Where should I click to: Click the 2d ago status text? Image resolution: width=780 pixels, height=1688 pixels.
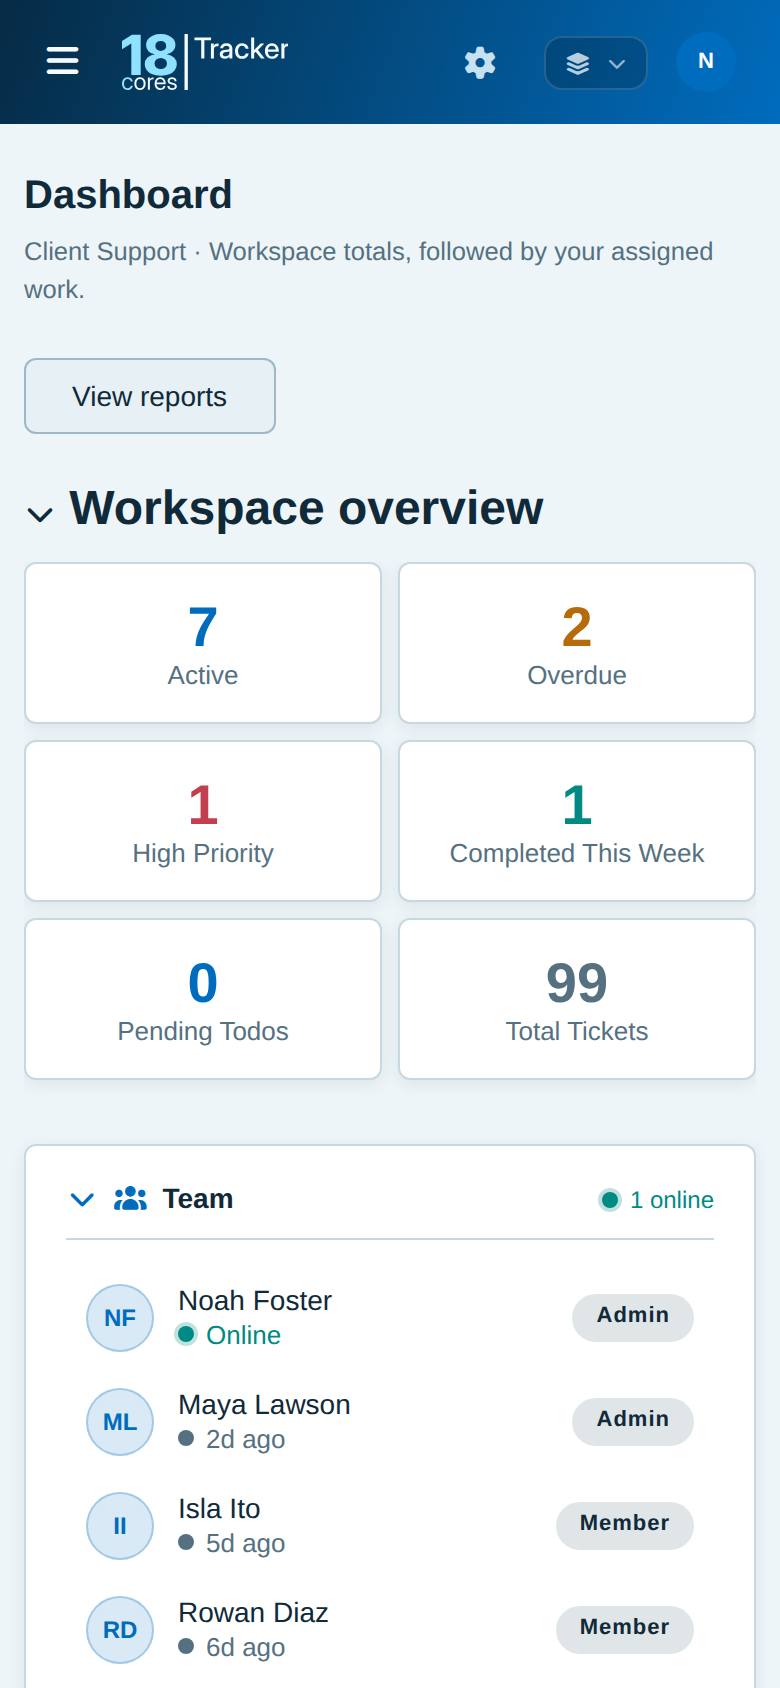tap(245, 1439)
